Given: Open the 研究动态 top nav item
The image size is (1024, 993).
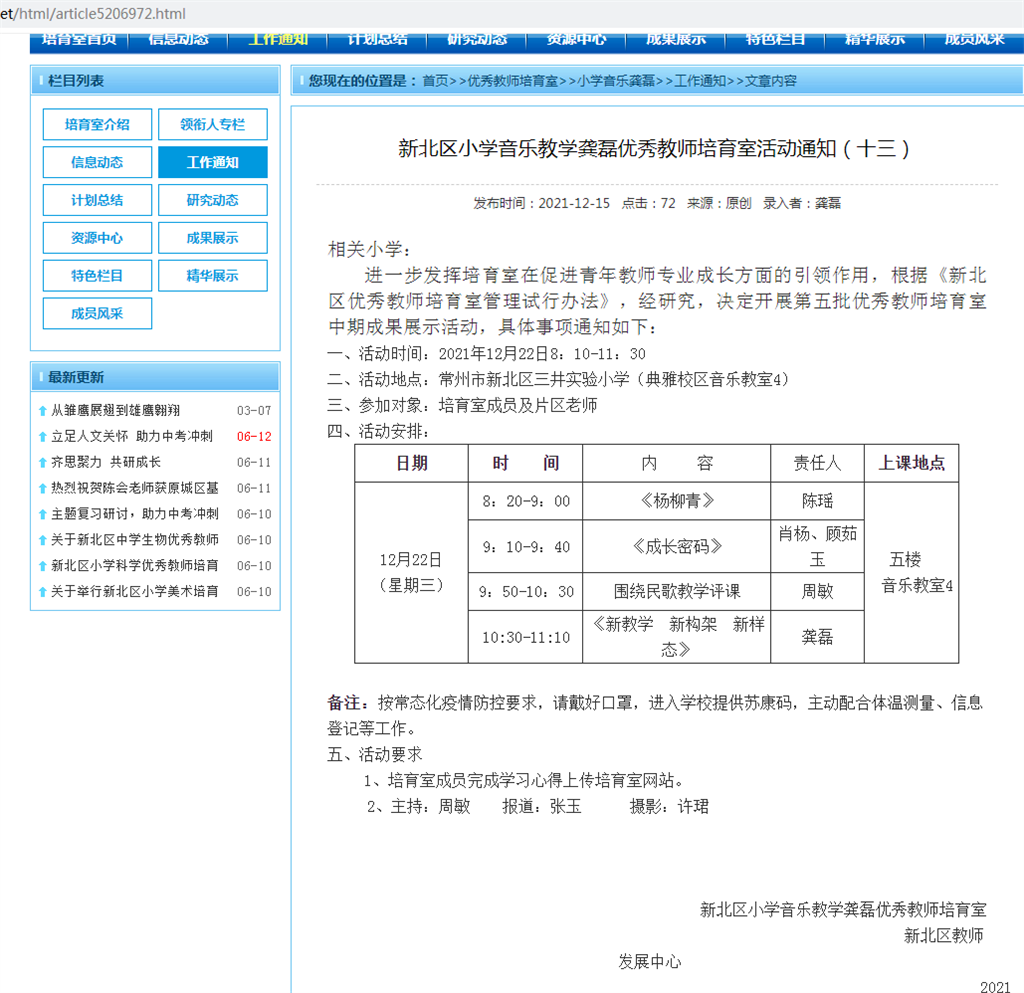Looking at the screenshot, I should (x=477, y=40).
